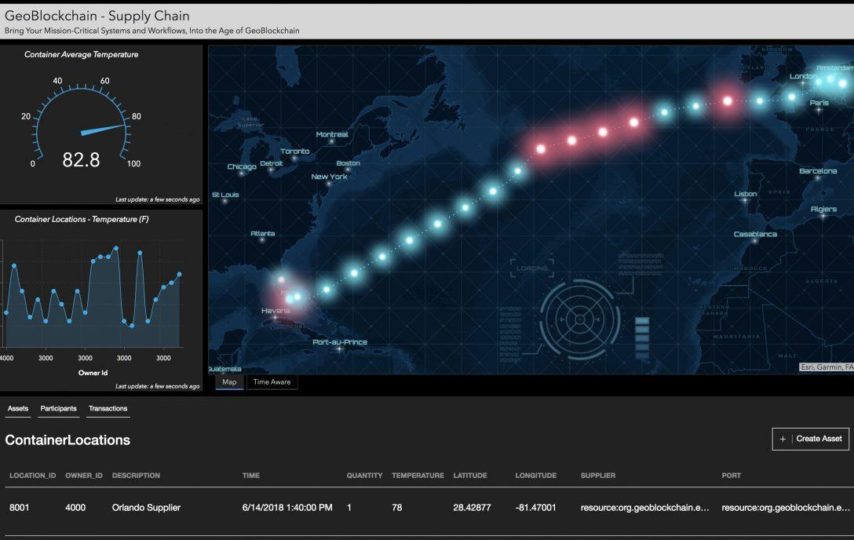Click the Barcelona label on the map
This screenshot has width=854, height=540.
(x=818, y=171)
